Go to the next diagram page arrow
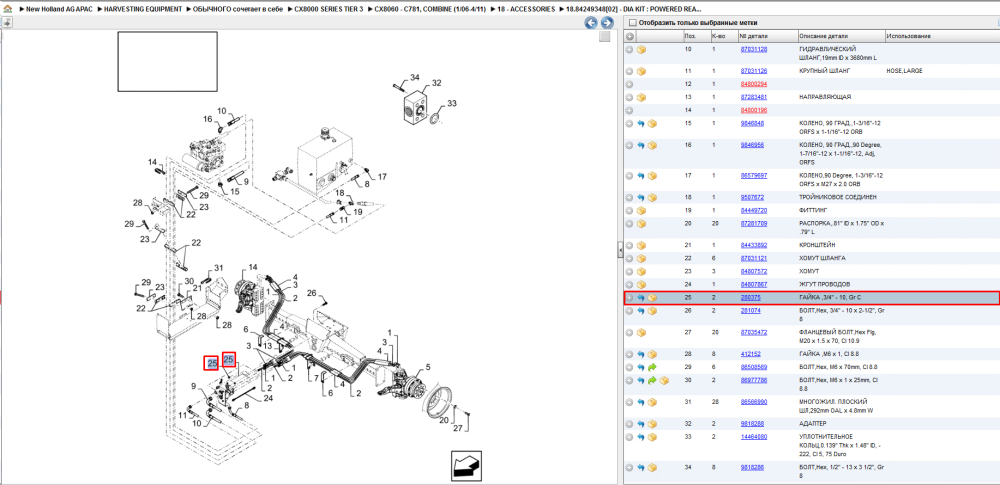1000x485 pixels. (607, 23)
